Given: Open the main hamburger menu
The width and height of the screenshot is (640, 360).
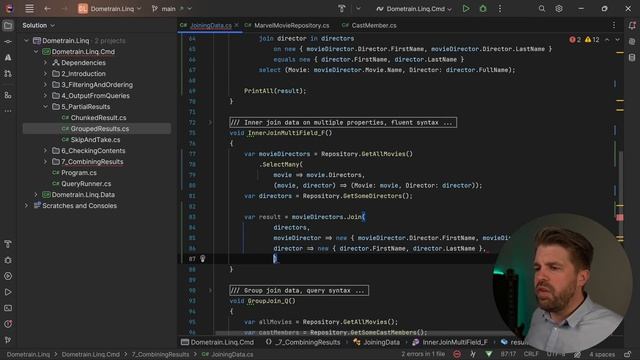Looking at the screenshot, I should 29,9.
